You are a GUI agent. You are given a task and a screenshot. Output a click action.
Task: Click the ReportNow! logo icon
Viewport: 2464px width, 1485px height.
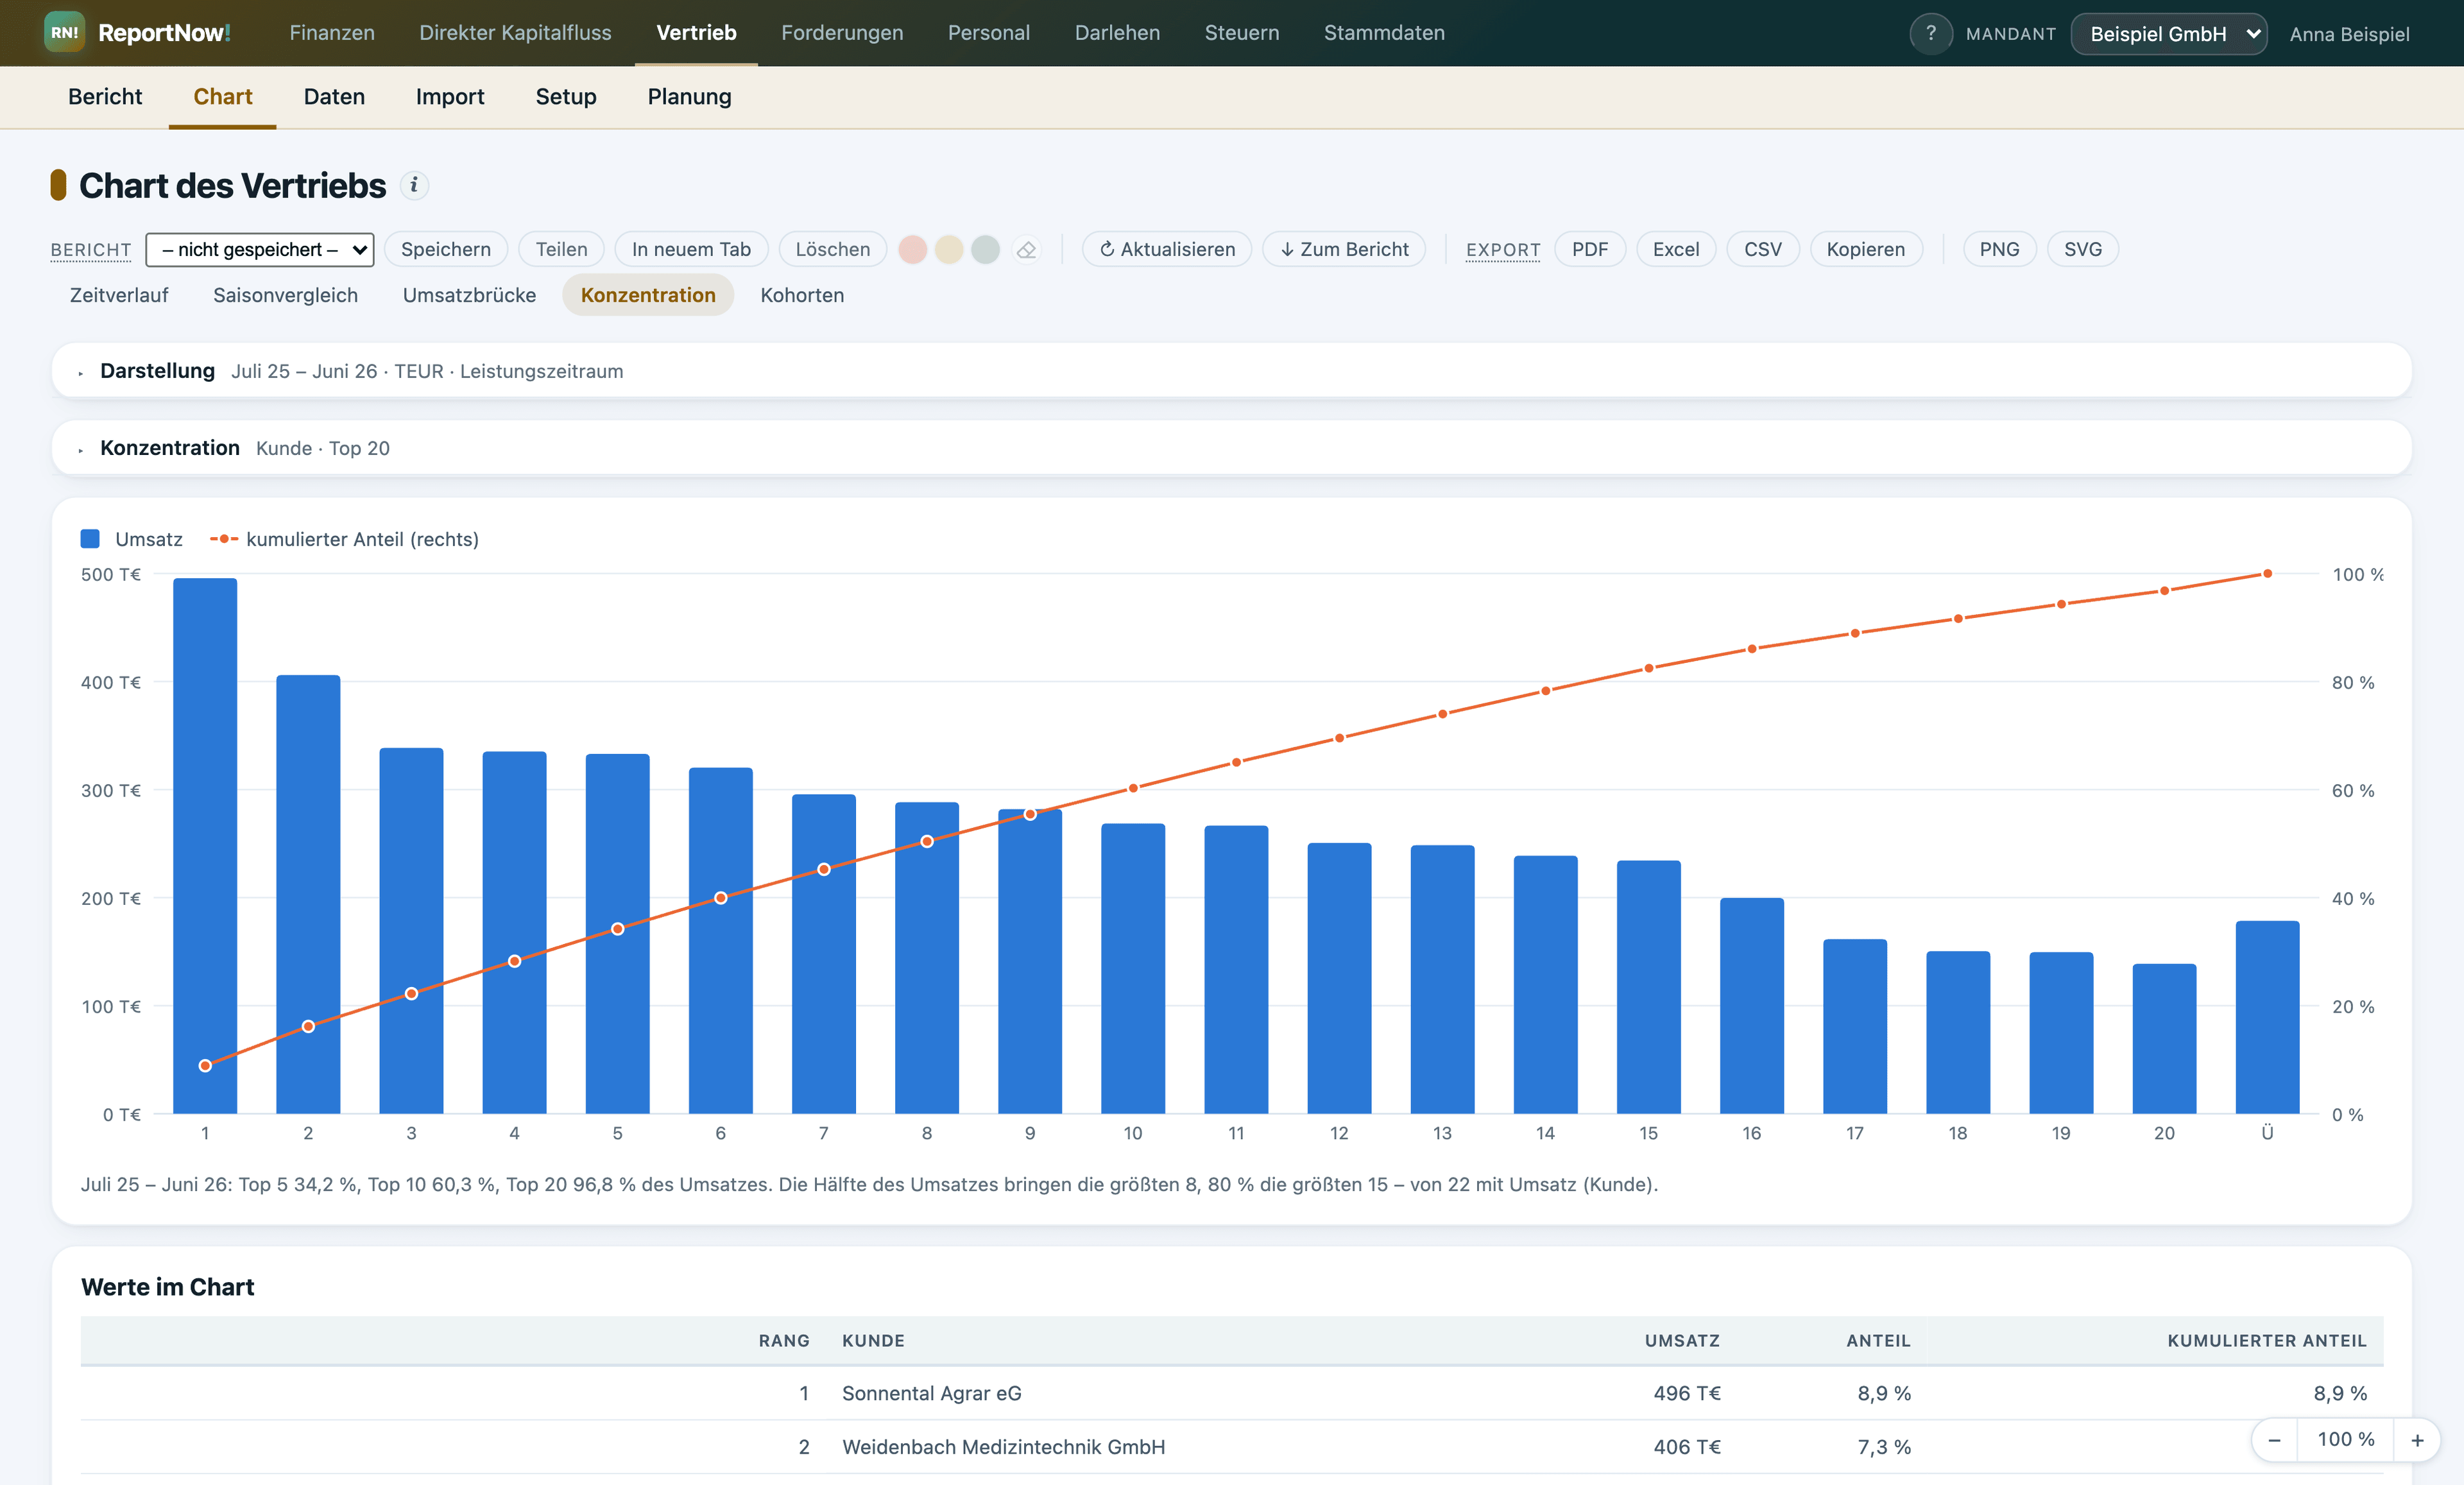[64, 32]
